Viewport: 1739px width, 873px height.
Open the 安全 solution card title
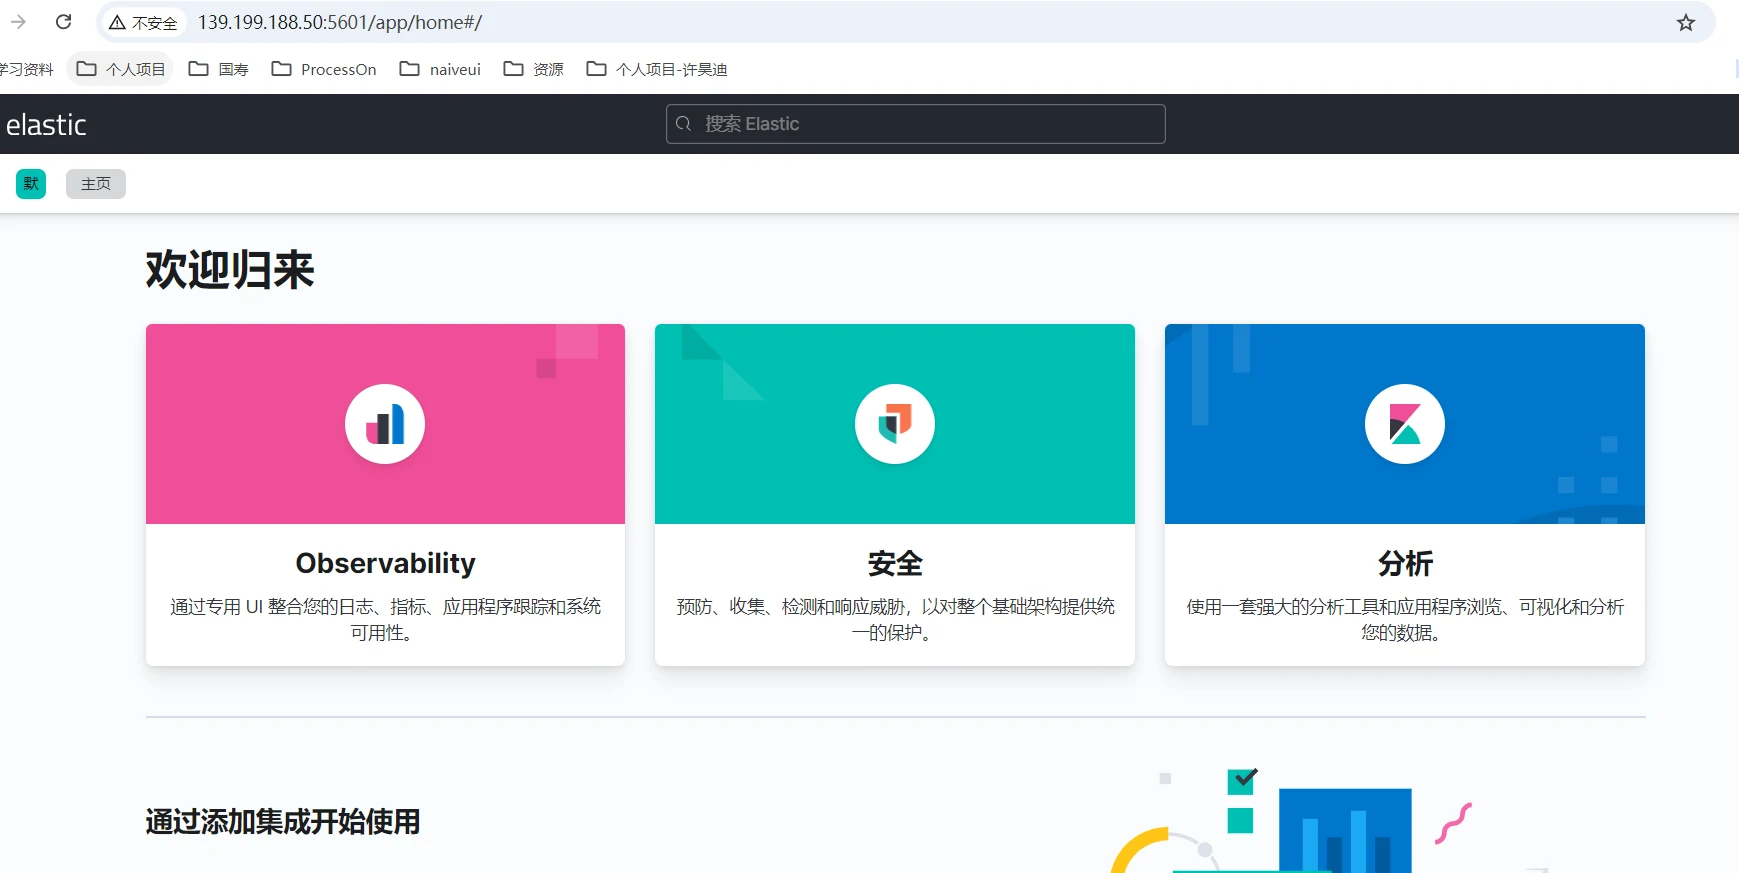tap(895, 563)
